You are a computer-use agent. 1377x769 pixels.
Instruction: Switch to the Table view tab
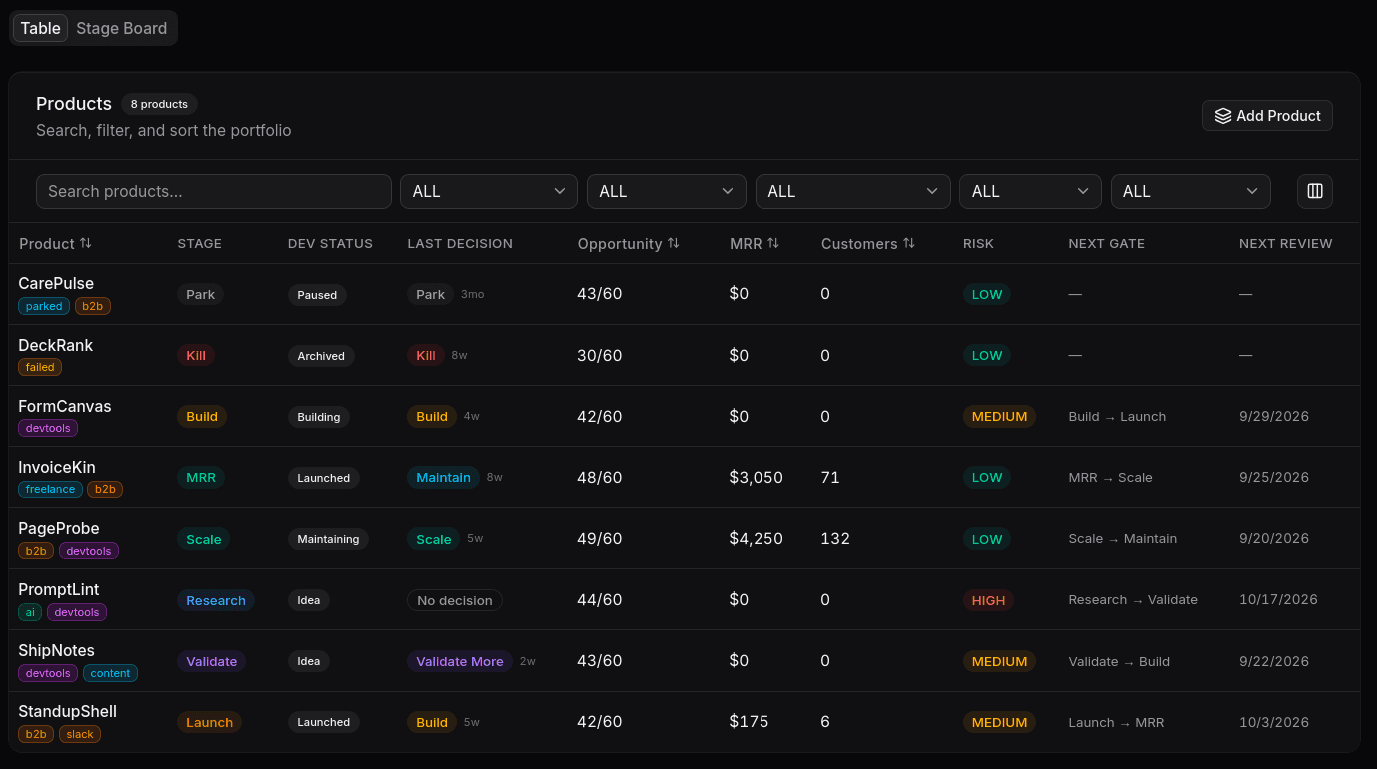click(x=40, y=28)
